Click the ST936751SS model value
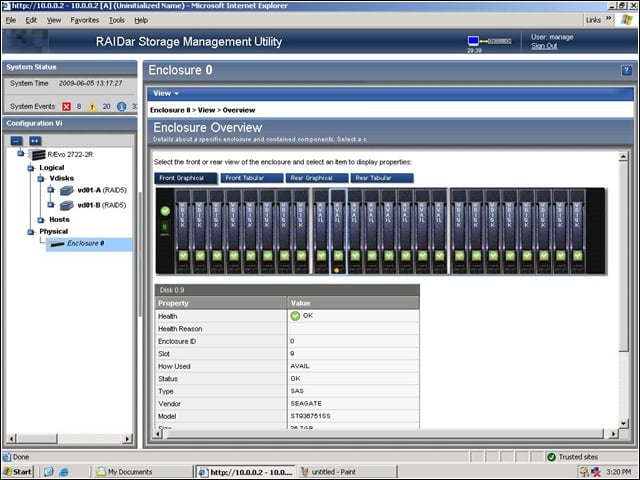This screenshot has height=480, width=640. click(311, 416)
